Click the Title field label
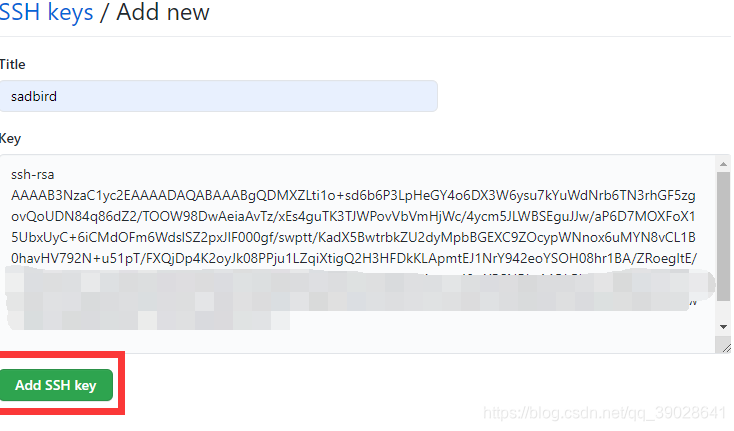The height and width of the screenshot is (431, 734). click(13, 65)
